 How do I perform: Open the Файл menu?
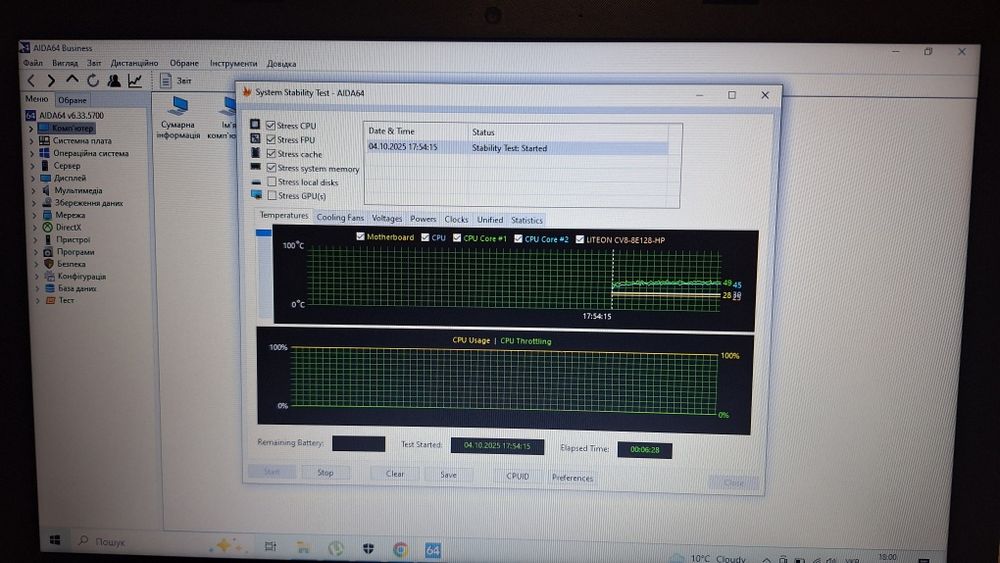click(33, 63)
